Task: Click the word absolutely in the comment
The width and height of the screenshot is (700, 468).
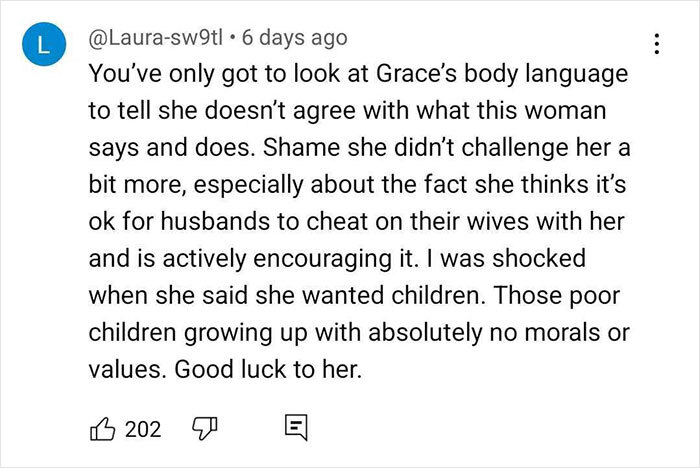Action: click(425, 334)
